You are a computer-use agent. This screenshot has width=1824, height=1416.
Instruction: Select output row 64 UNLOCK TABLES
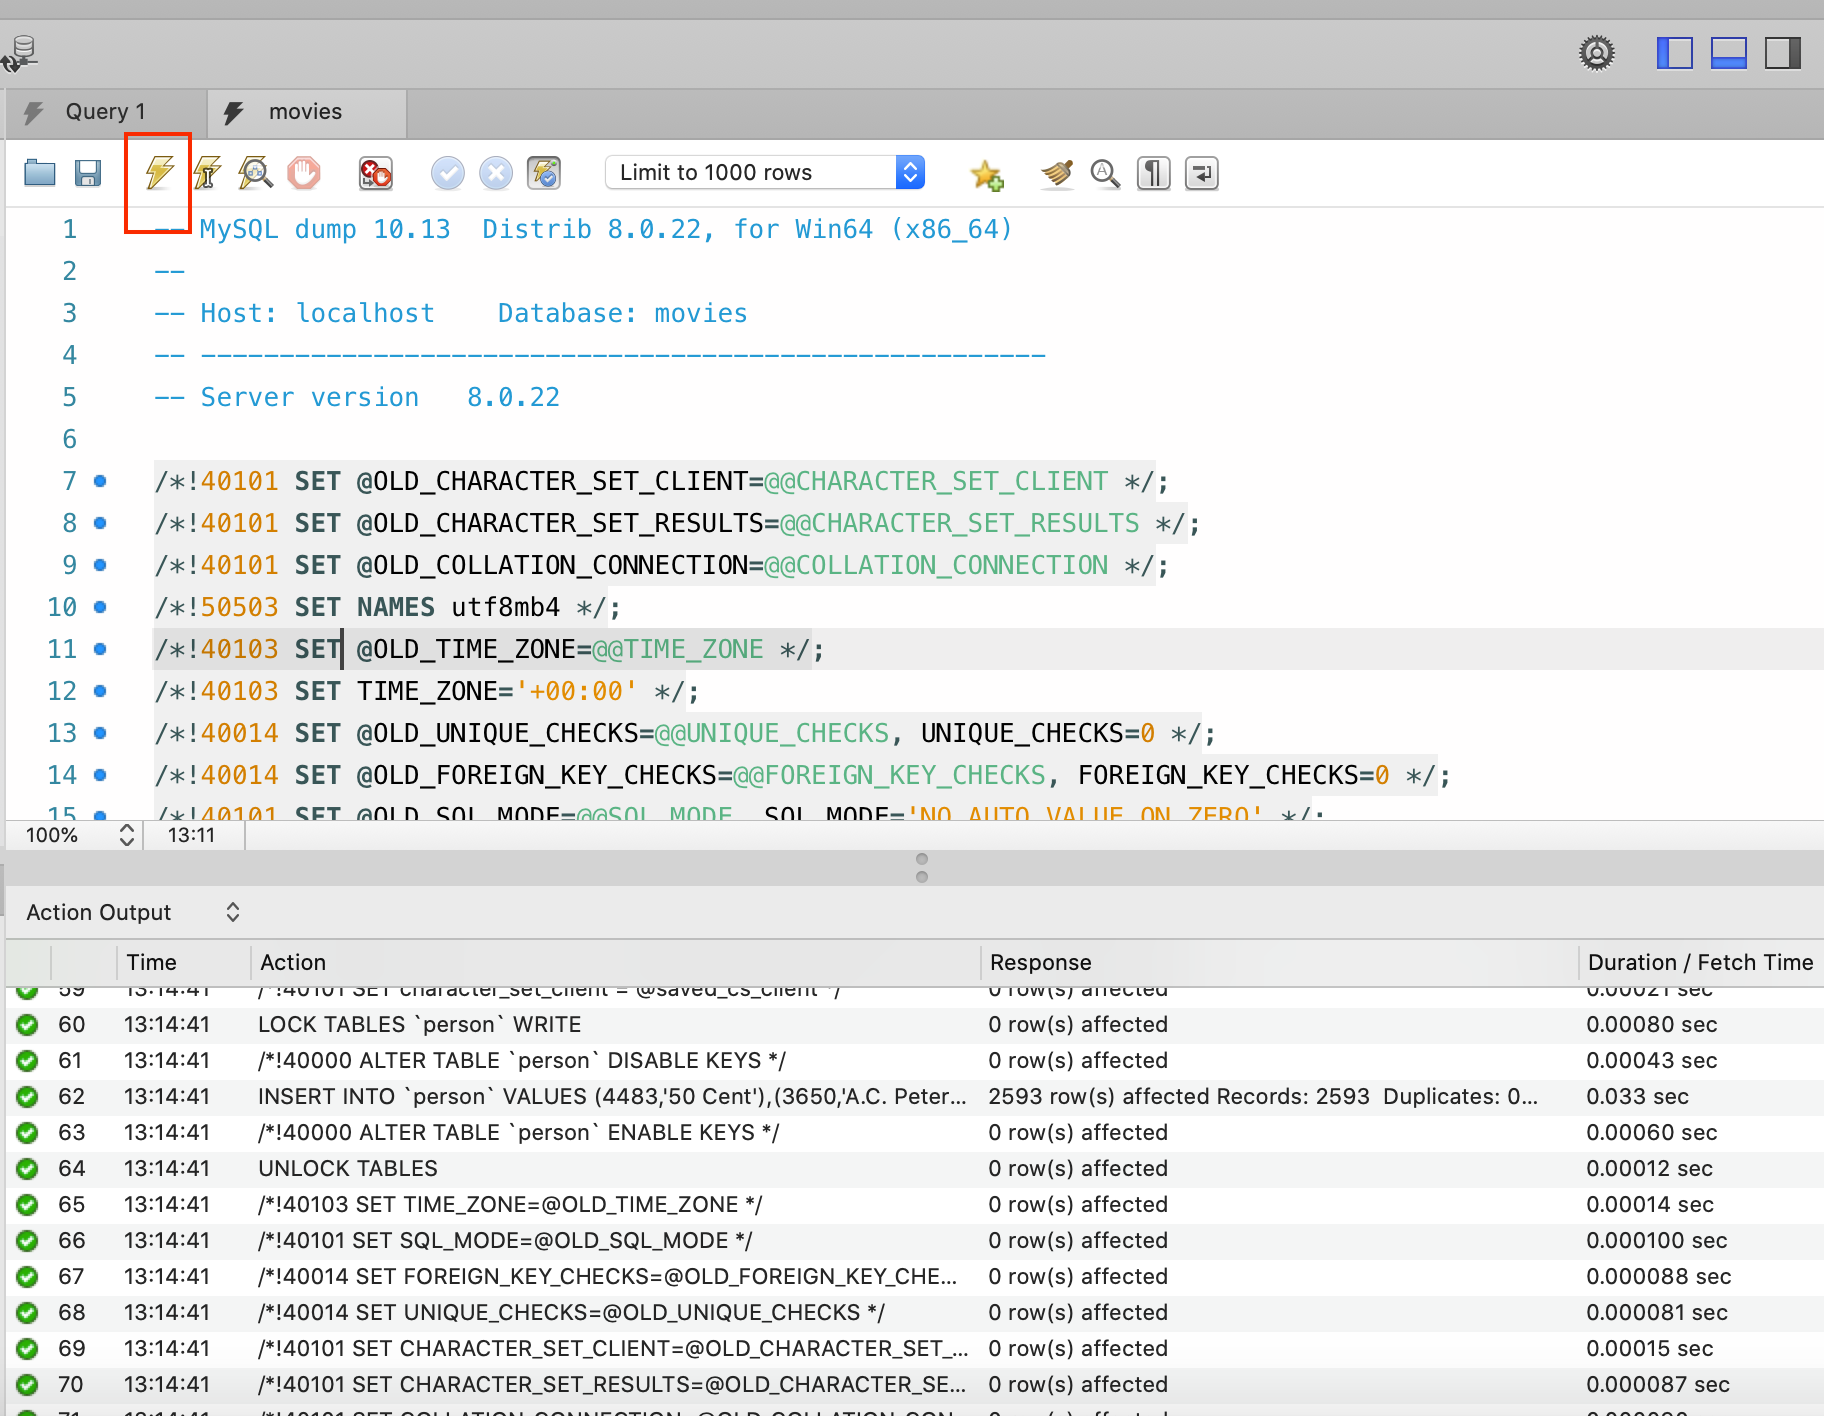914,1168
